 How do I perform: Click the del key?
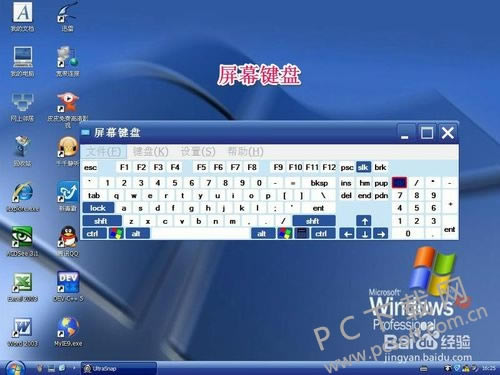(347, 196)
